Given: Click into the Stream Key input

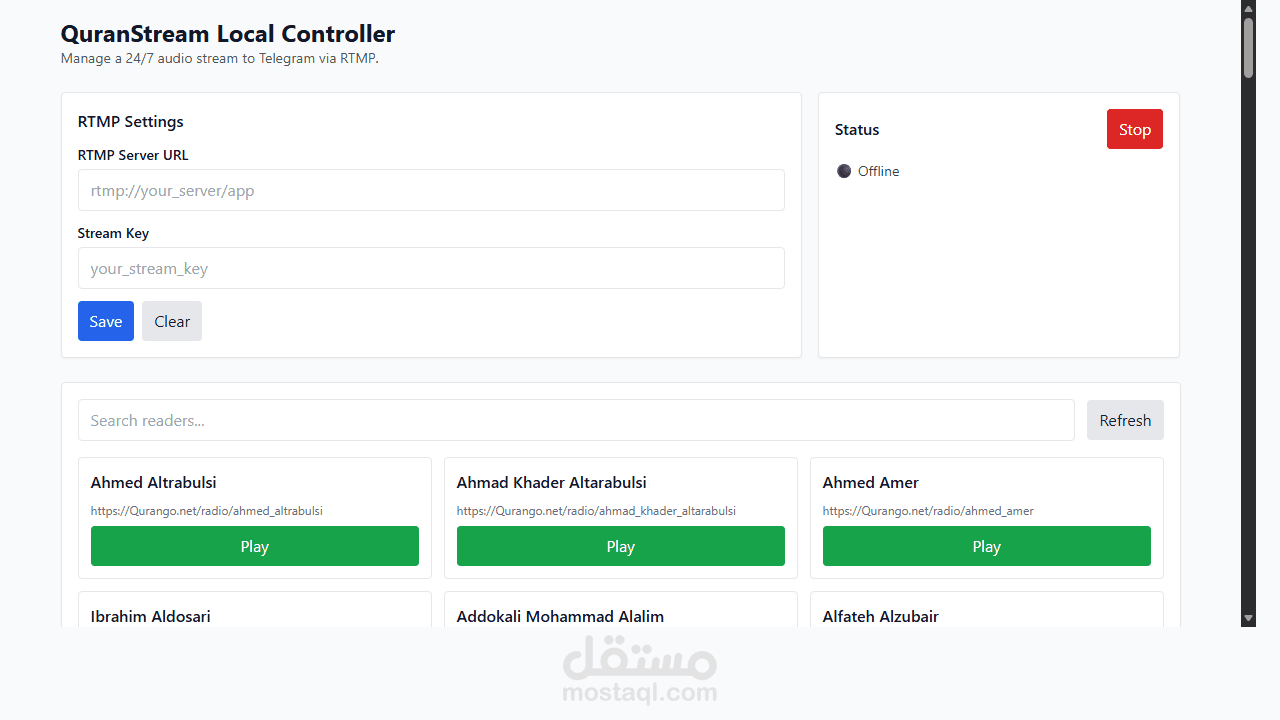Looking at the screenshot, I should pos(431,268).
